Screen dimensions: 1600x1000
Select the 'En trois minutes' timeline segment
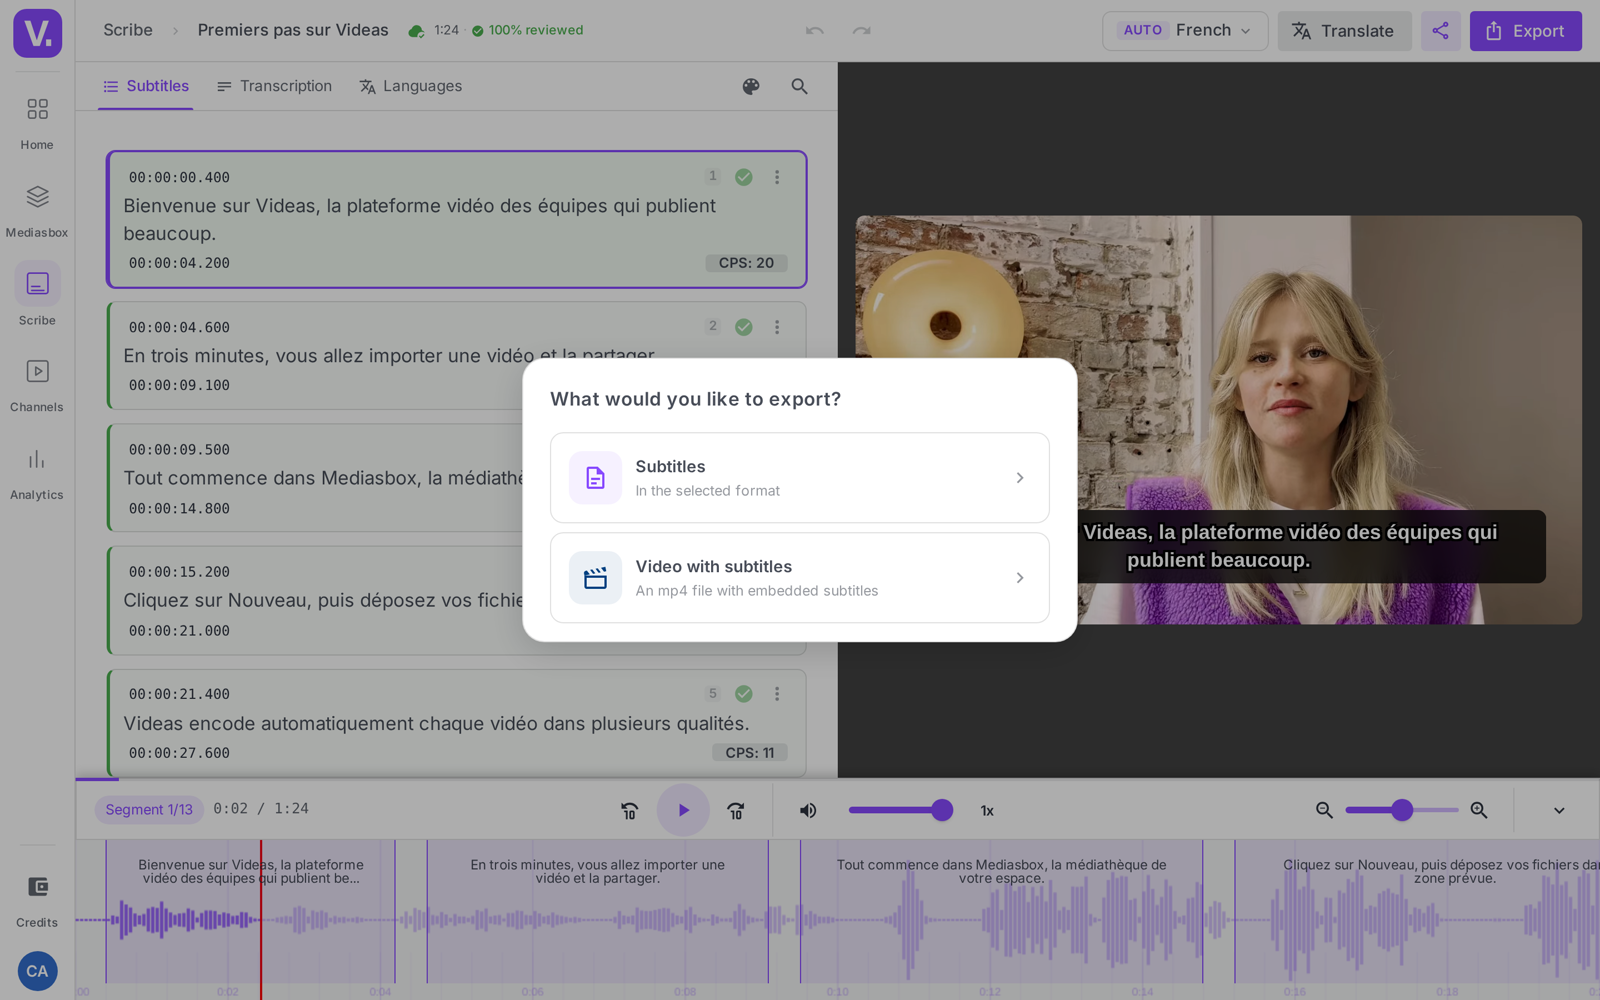point(598,911)
